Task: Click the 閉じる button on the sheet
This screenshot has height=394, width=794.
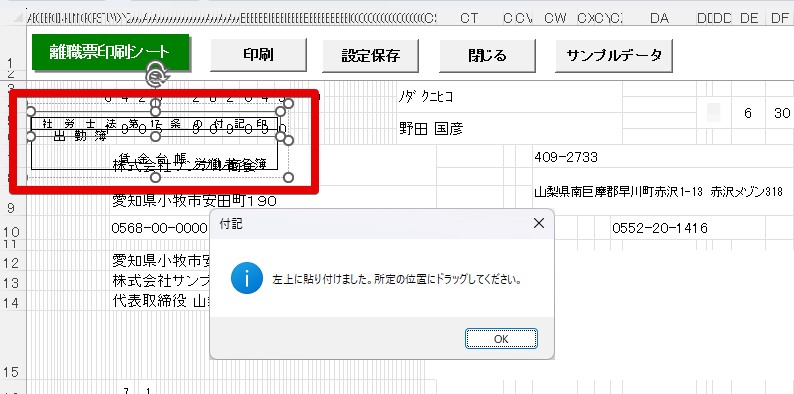Action: click(487, 55)
